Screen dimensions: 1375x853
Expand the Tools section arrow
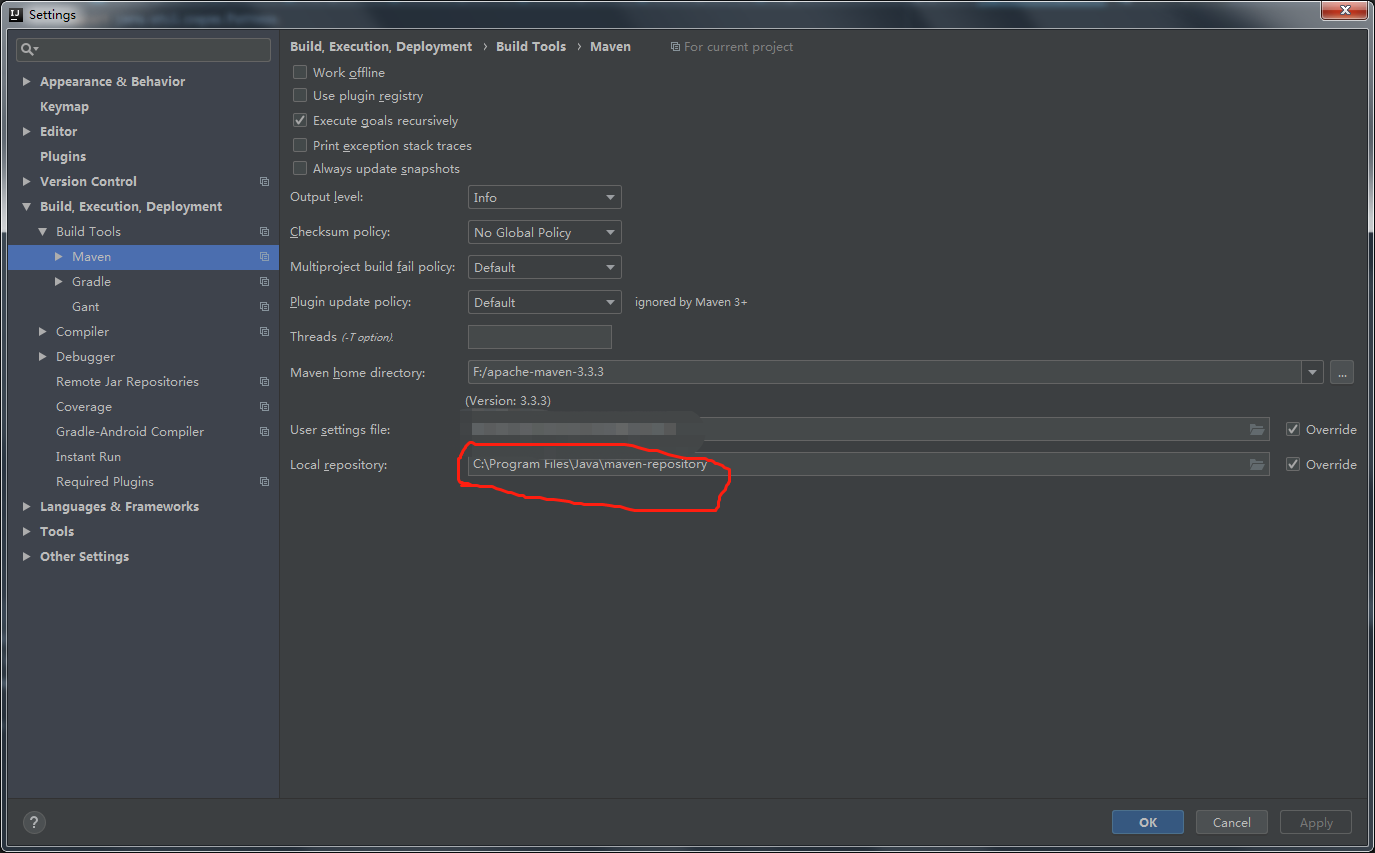27,532
